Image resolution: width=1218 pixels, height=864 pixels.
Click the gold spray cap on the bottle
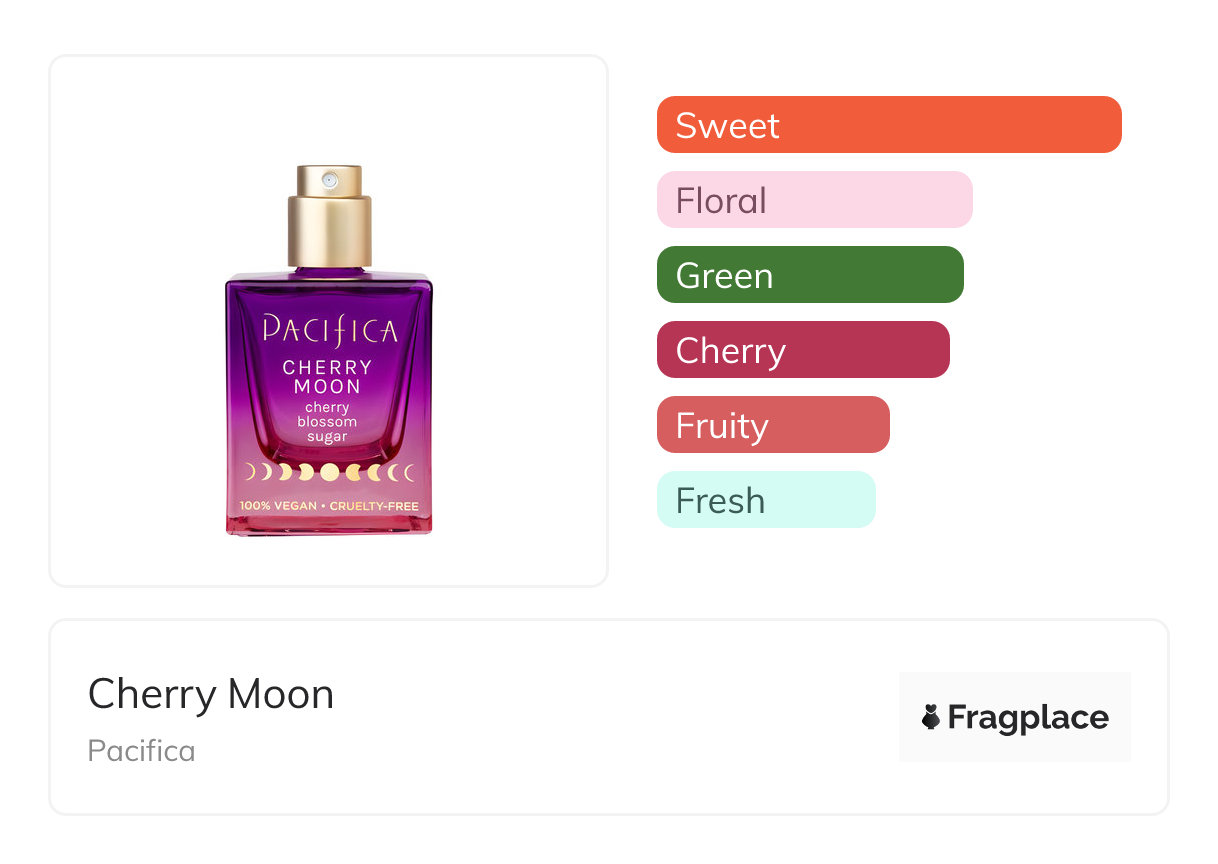point(329,228)
